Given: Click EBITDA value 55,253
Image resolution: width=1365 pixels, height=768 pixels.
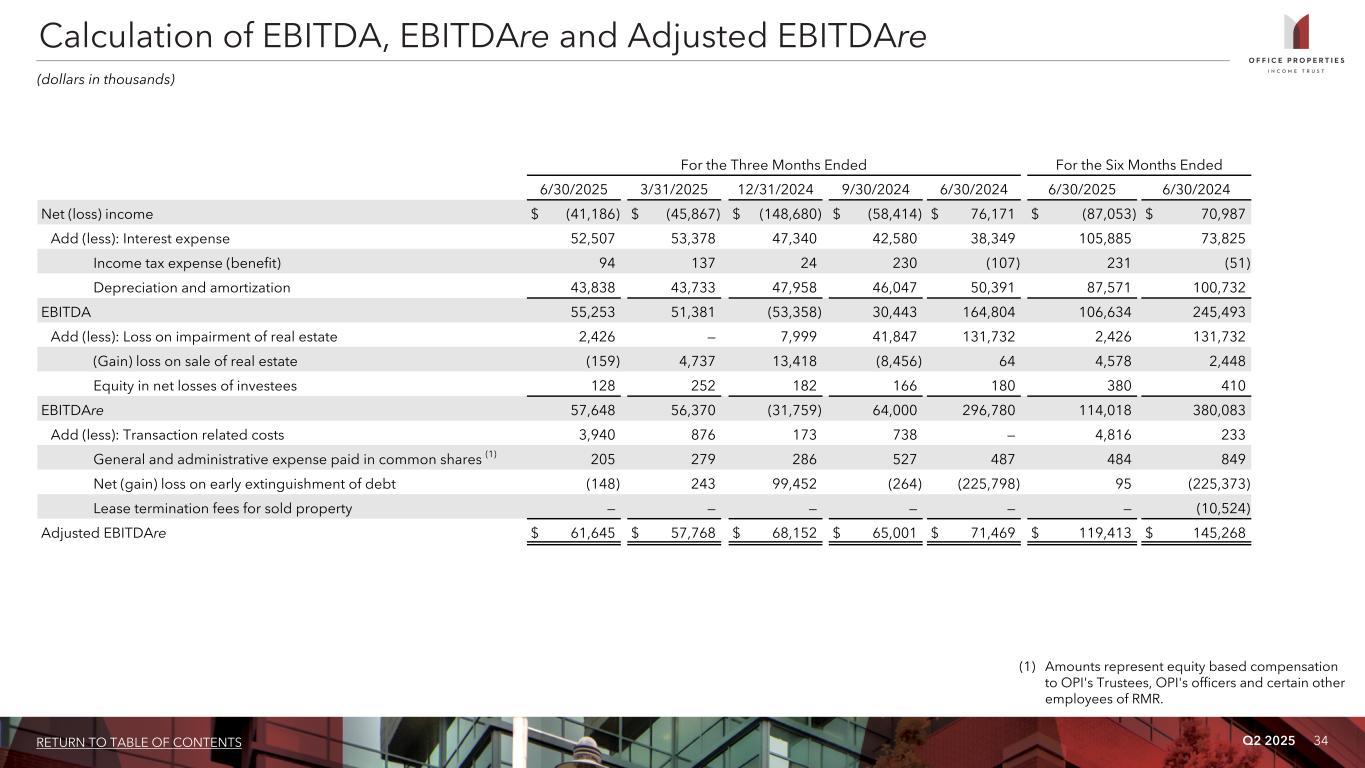Looking at the screenshot, I should coord(593,312).
